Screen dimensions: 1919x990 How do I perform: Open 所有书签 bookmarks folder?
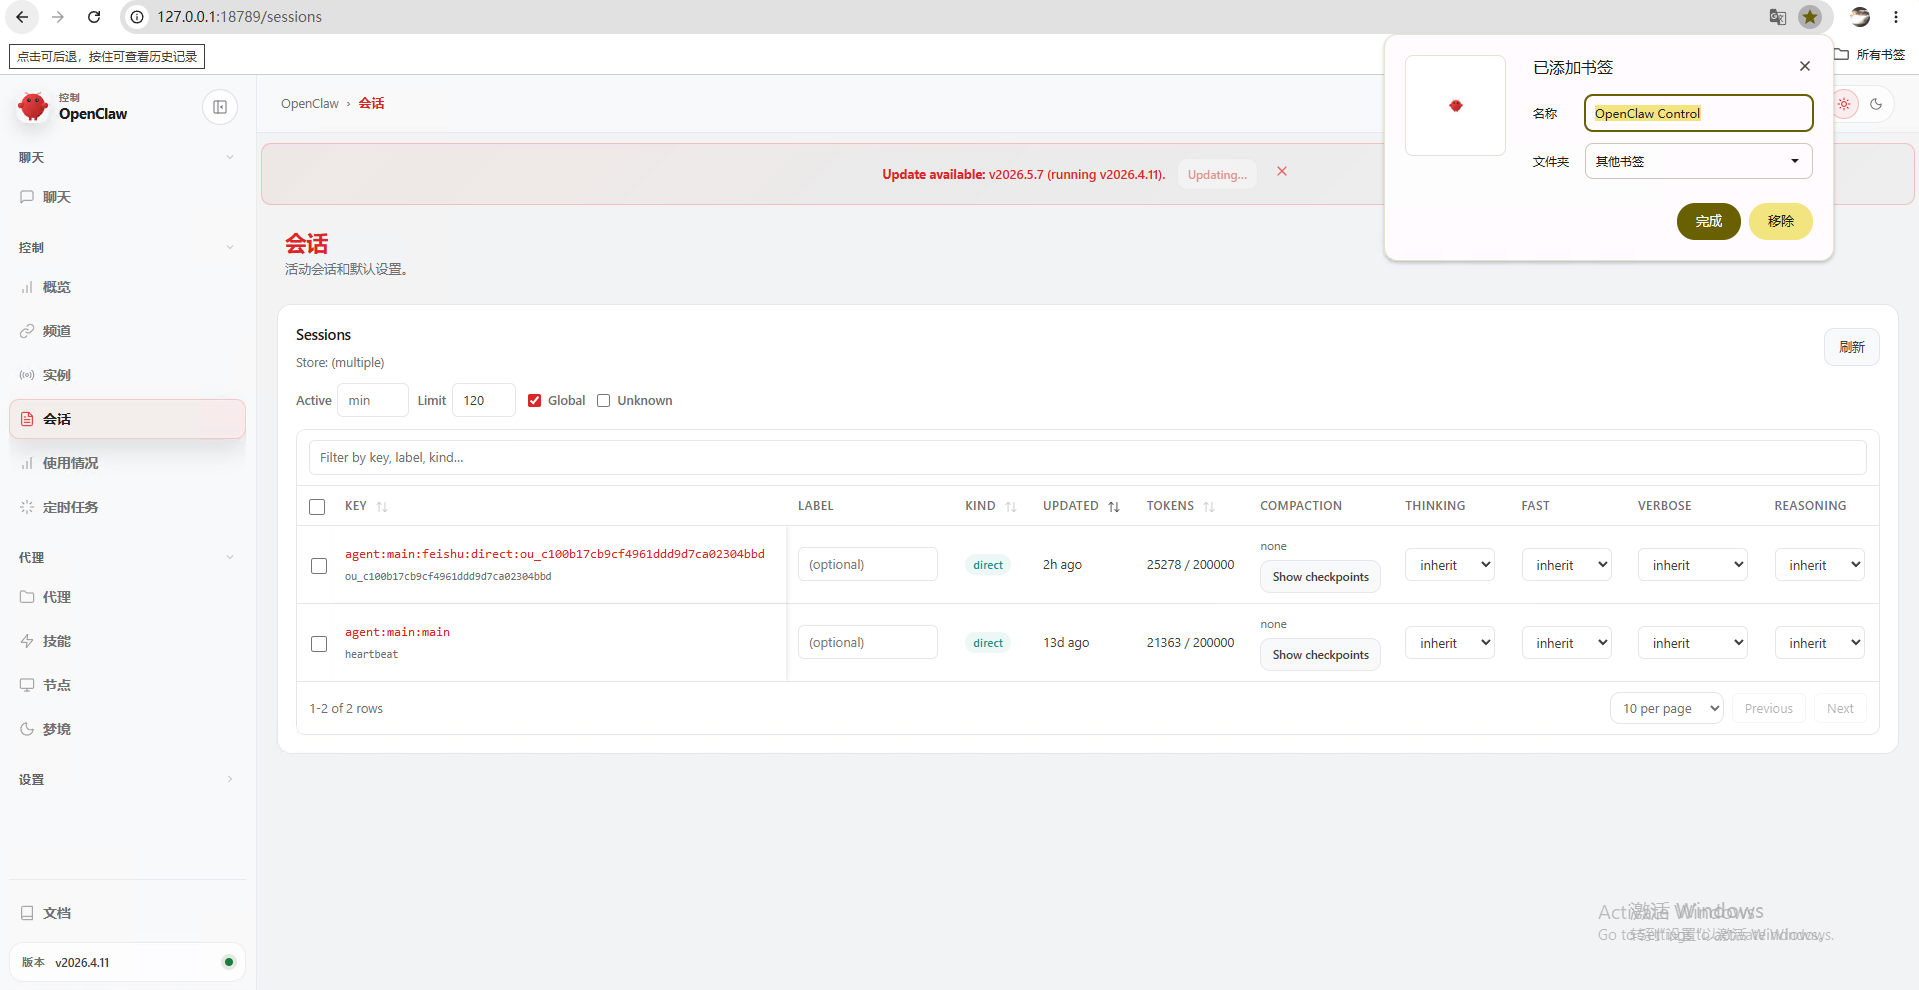coord(1870,55)
